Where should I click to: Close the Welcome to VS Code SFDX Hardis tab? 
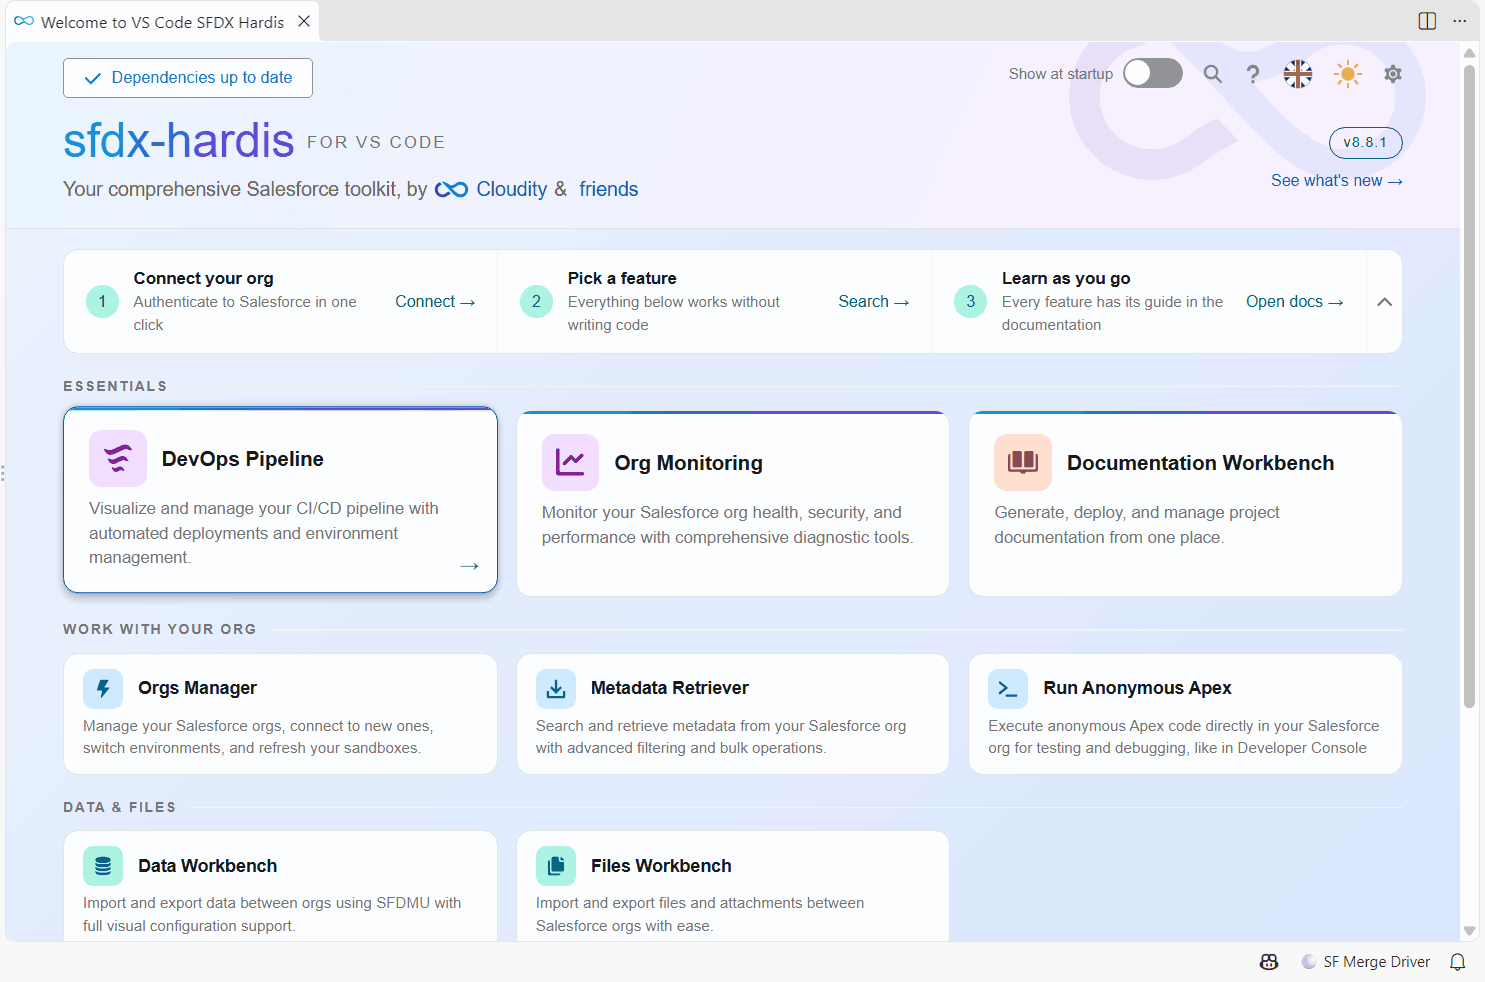pyautogui.click(x=304, y=21)
